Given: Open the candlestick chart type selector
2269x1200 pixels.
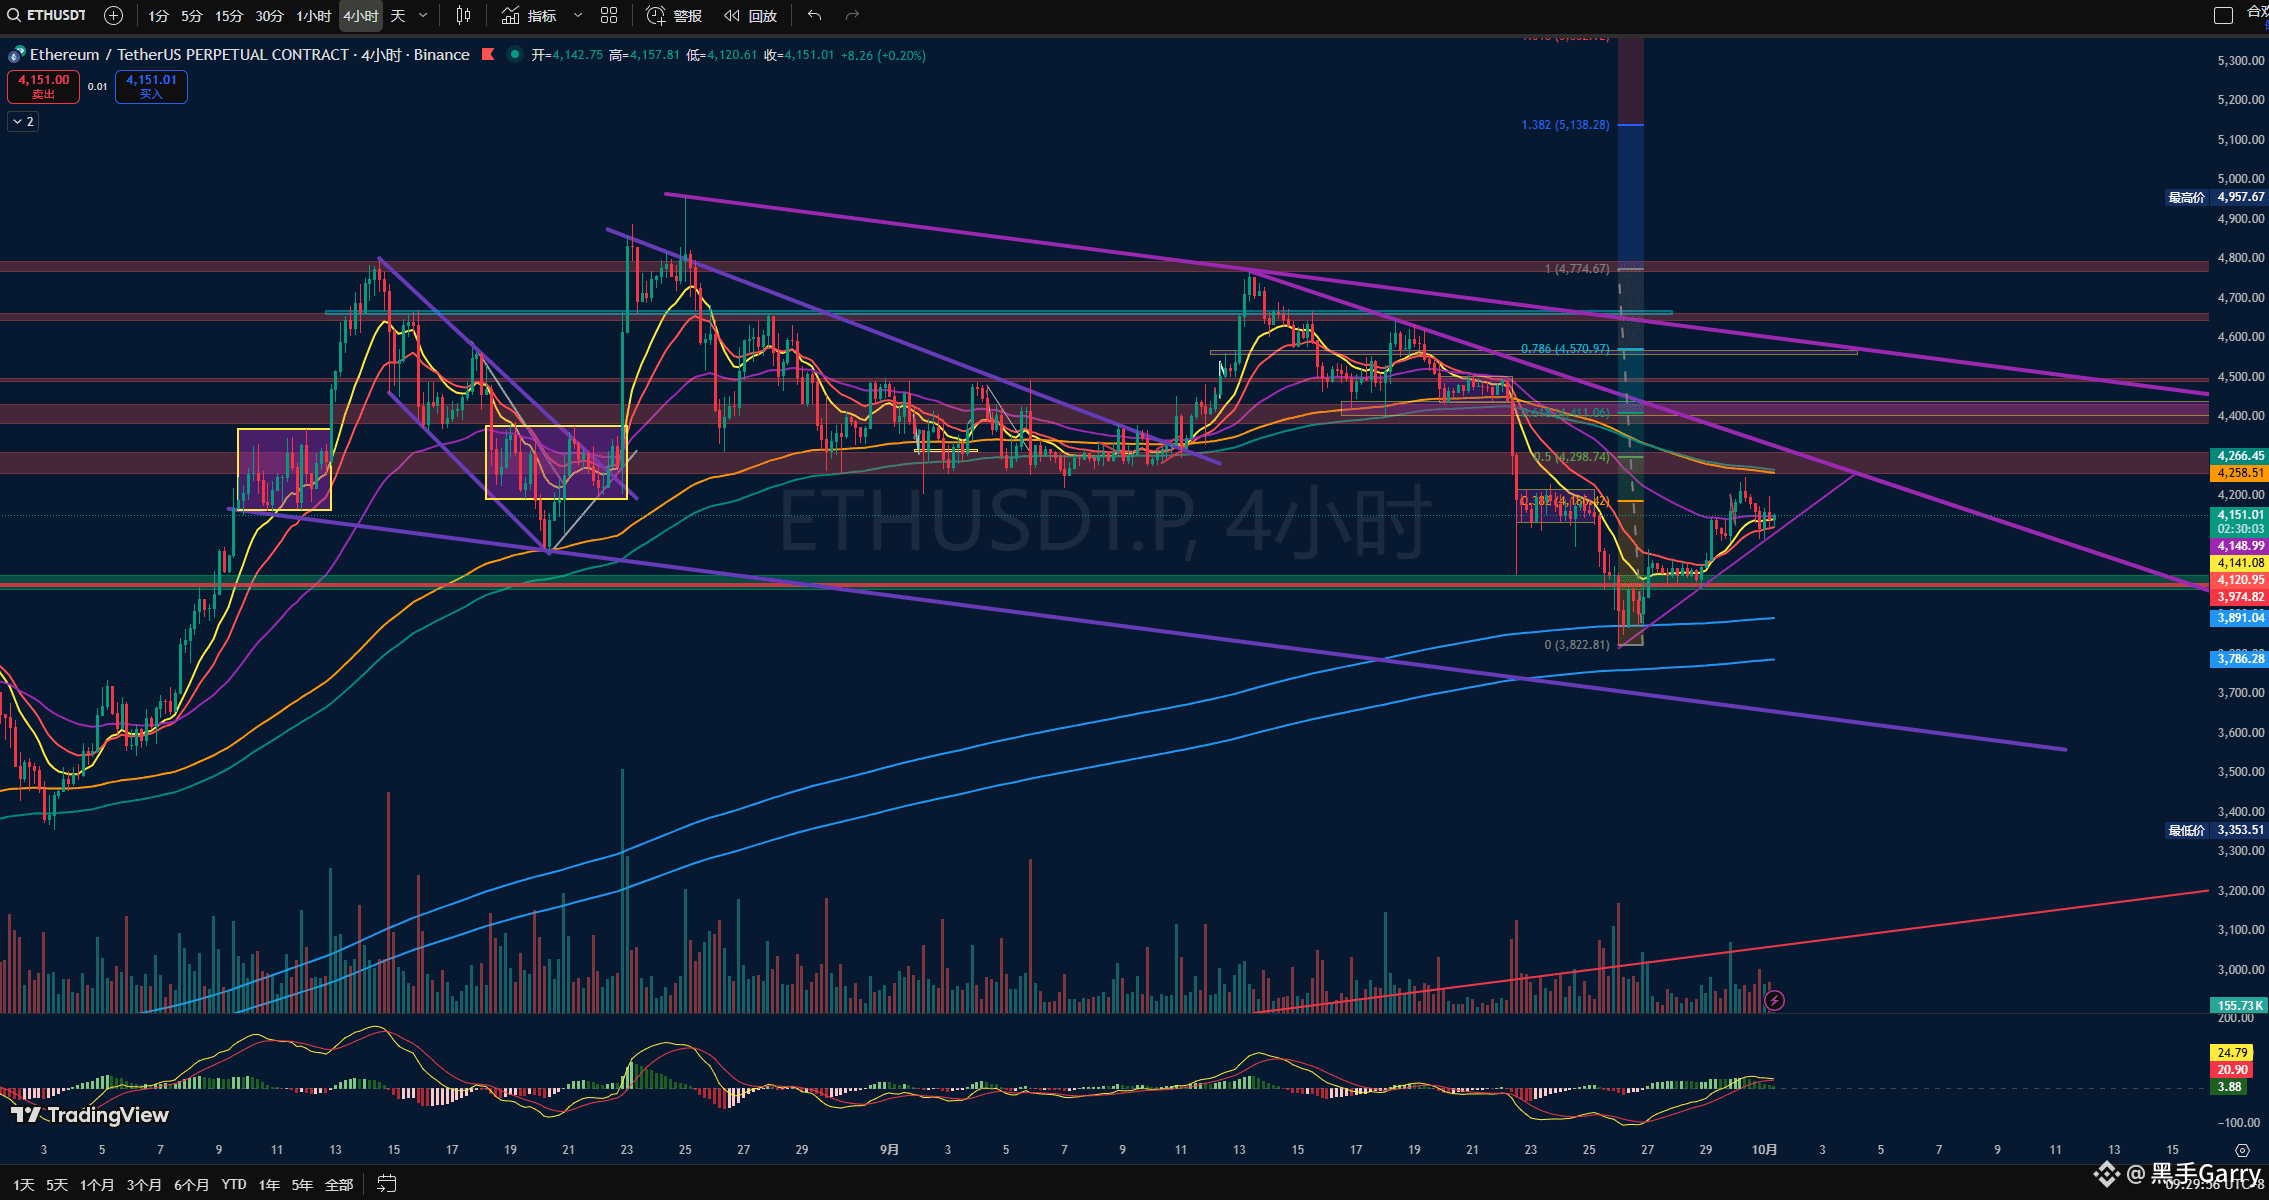Looking at the screenshot, I should [463, 15].
